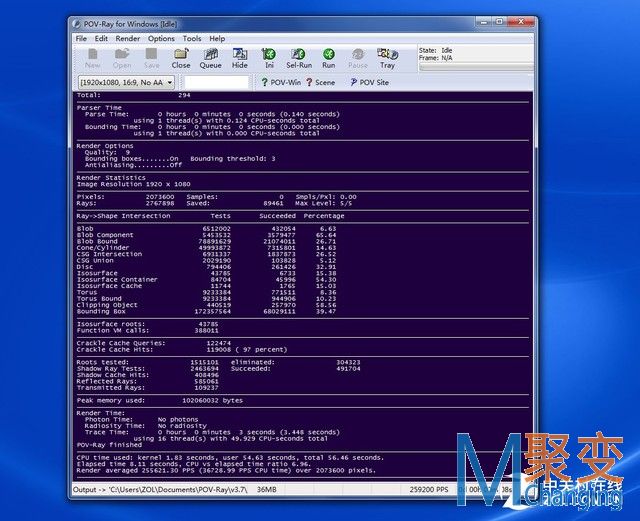Screen dimensions: 640x521
Task: Click the 'POV-Ray finished' text line
Action: 109,445
